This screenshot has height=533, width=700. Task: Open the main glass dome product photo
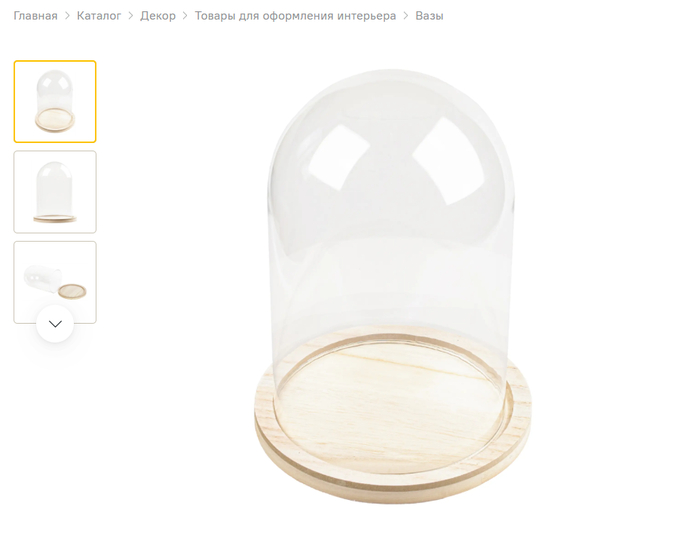click(x=393, y=286)
